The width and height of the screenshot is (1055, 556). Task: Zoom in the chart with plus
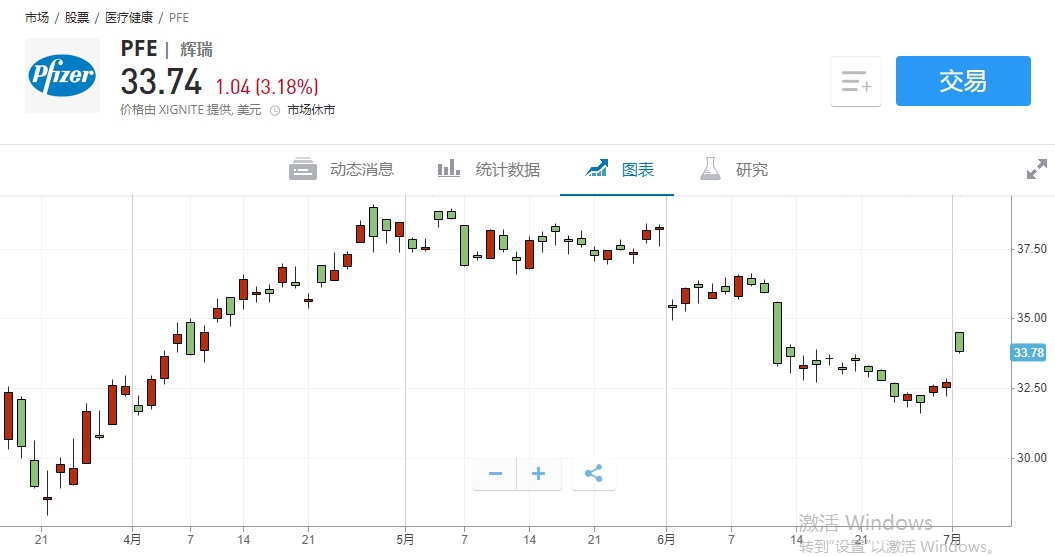[539, 474]
